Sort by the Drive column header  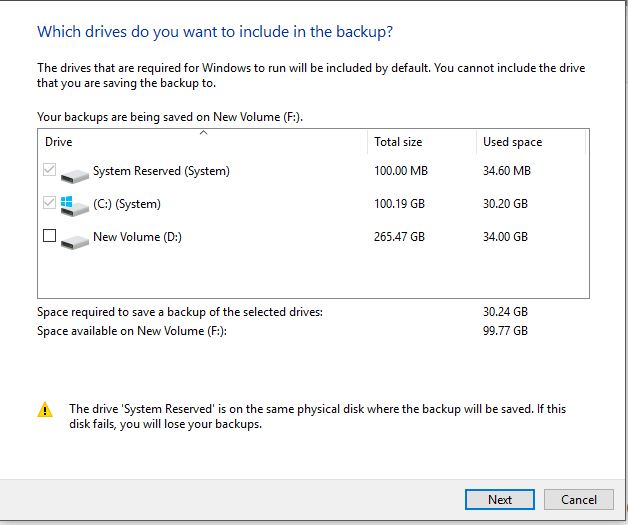(x=202, y=142)
